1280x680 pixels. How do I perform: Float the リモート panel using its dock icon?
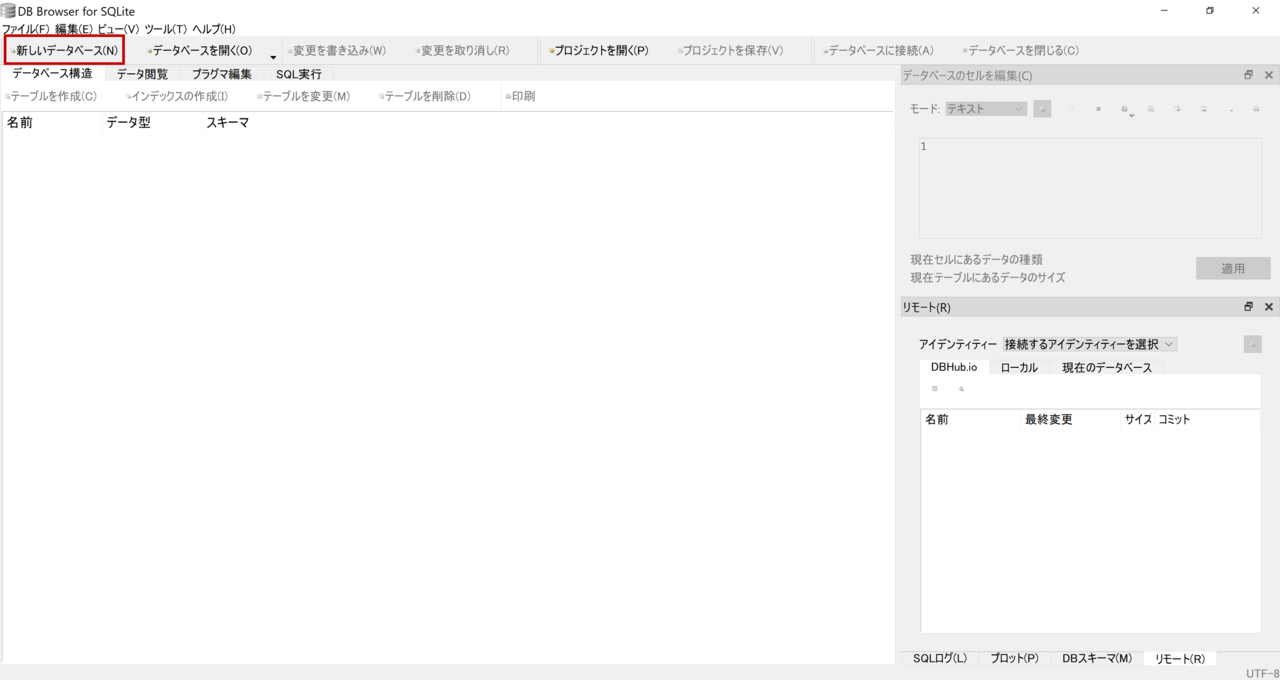click(x=1248, y=307)
